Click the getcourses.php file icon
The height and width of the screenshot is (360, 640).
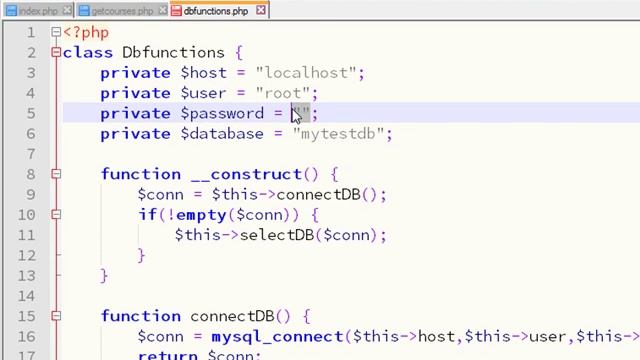coord(84,11)
